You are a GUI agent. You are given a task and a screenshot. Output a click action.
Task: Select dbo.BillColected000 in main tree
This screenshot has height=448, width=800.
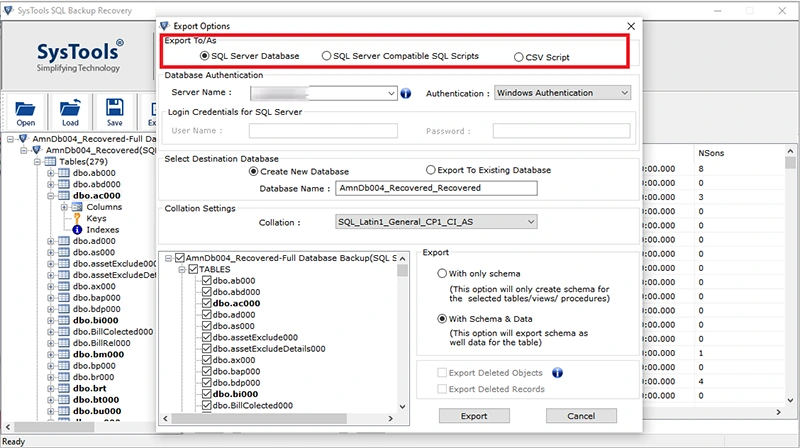click(113, 332)
